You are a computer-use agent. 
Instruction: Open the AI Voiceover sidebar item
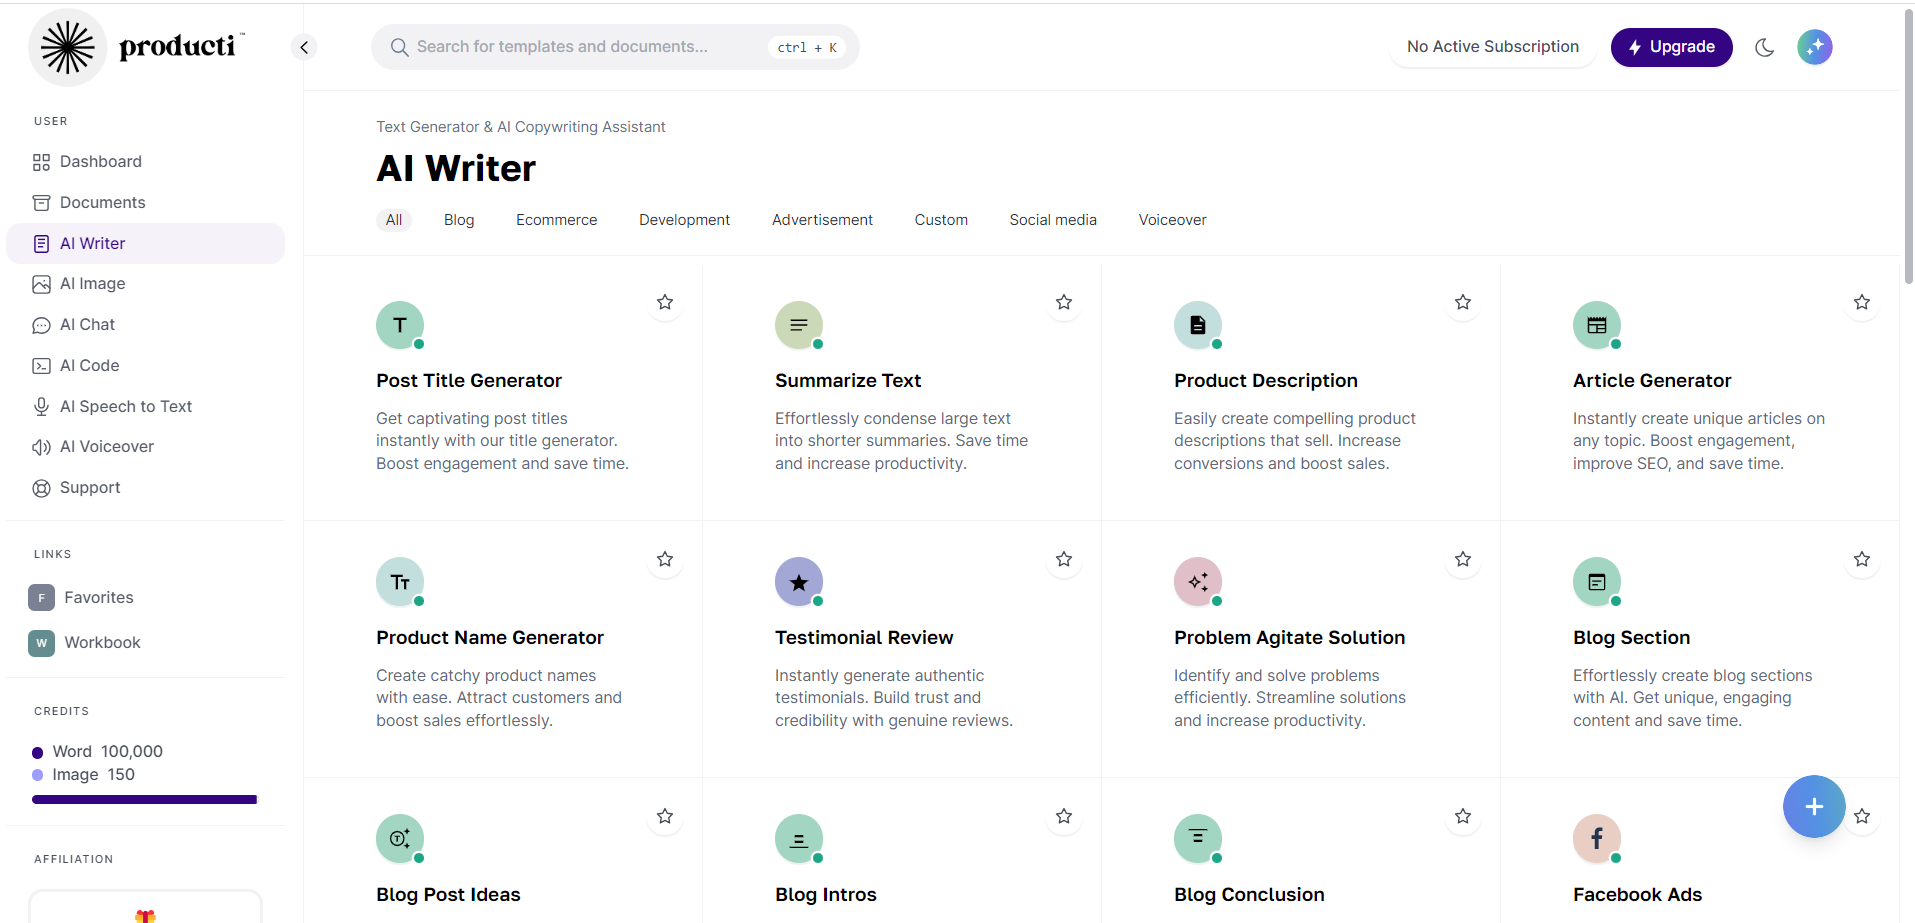(x=106, y=447)
